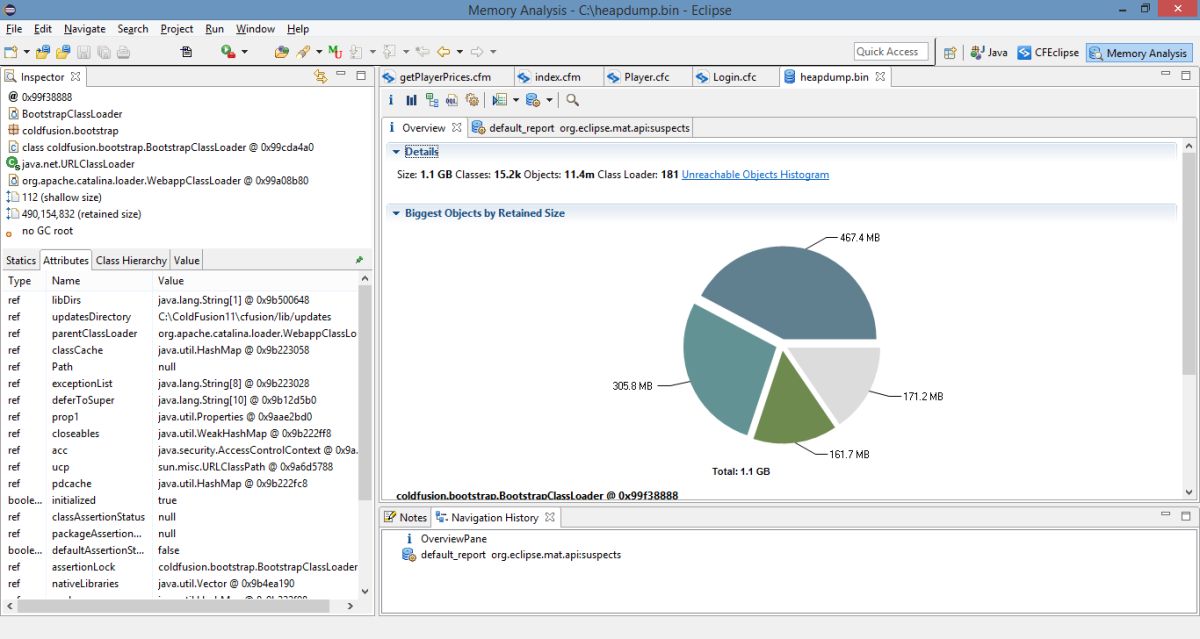
Task: Open the Dominator Tree icon
Action: pyautogui.click(x=431, y=100)
